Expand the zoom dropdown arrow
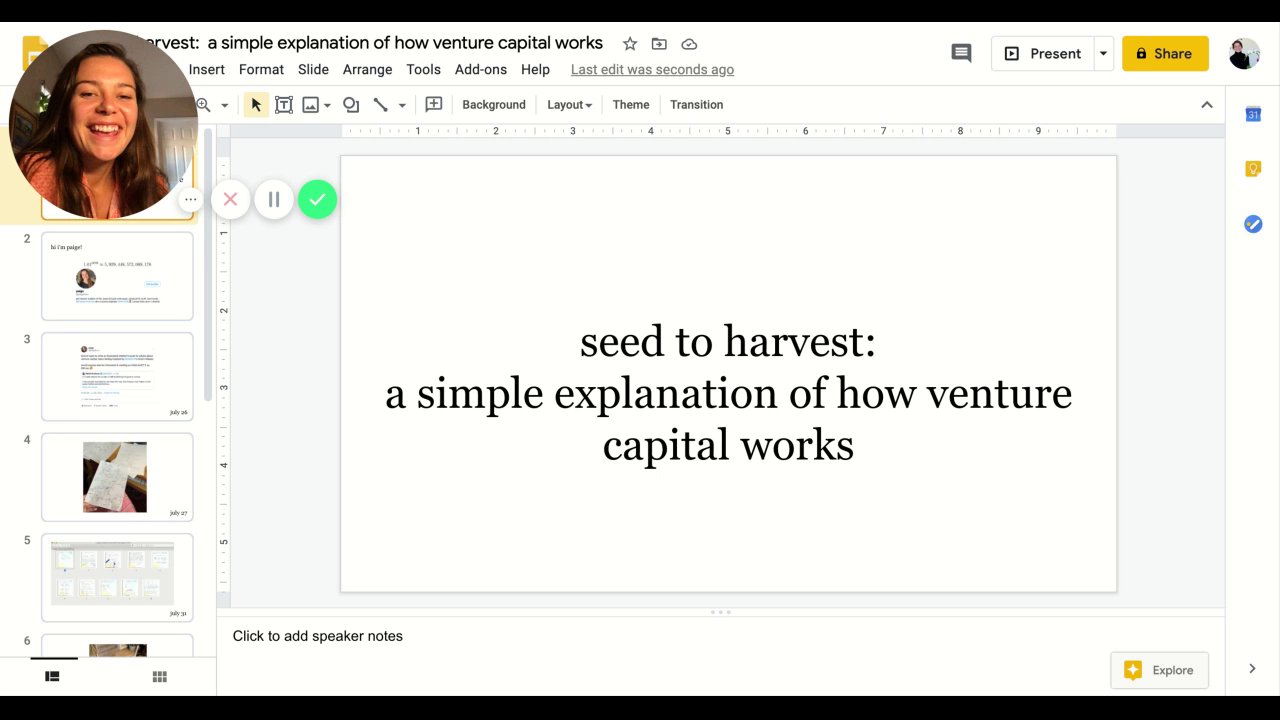The width and height of the screenshot is (1280, 720). click(224, 105)
